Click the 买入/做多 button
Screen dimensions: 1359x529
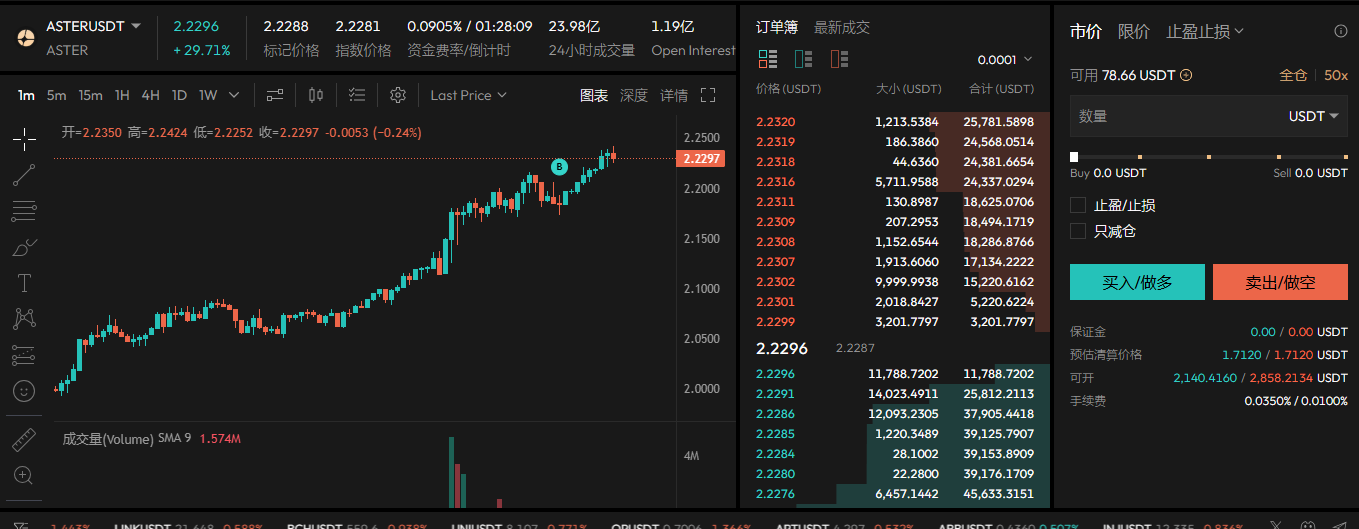1137,282
